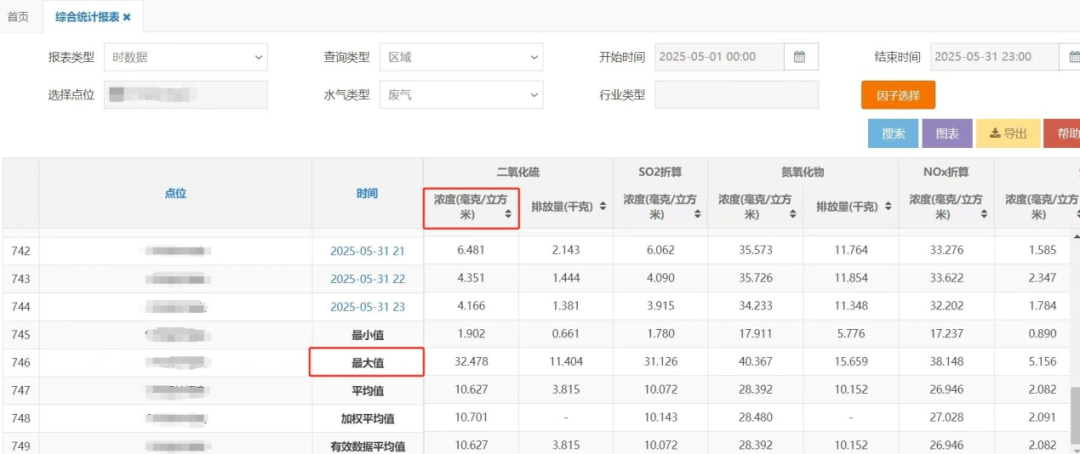Sort by 二氧化硫 浓度 column sort arrows
The height and width of the screenshot is (454, 1080).
508,214
